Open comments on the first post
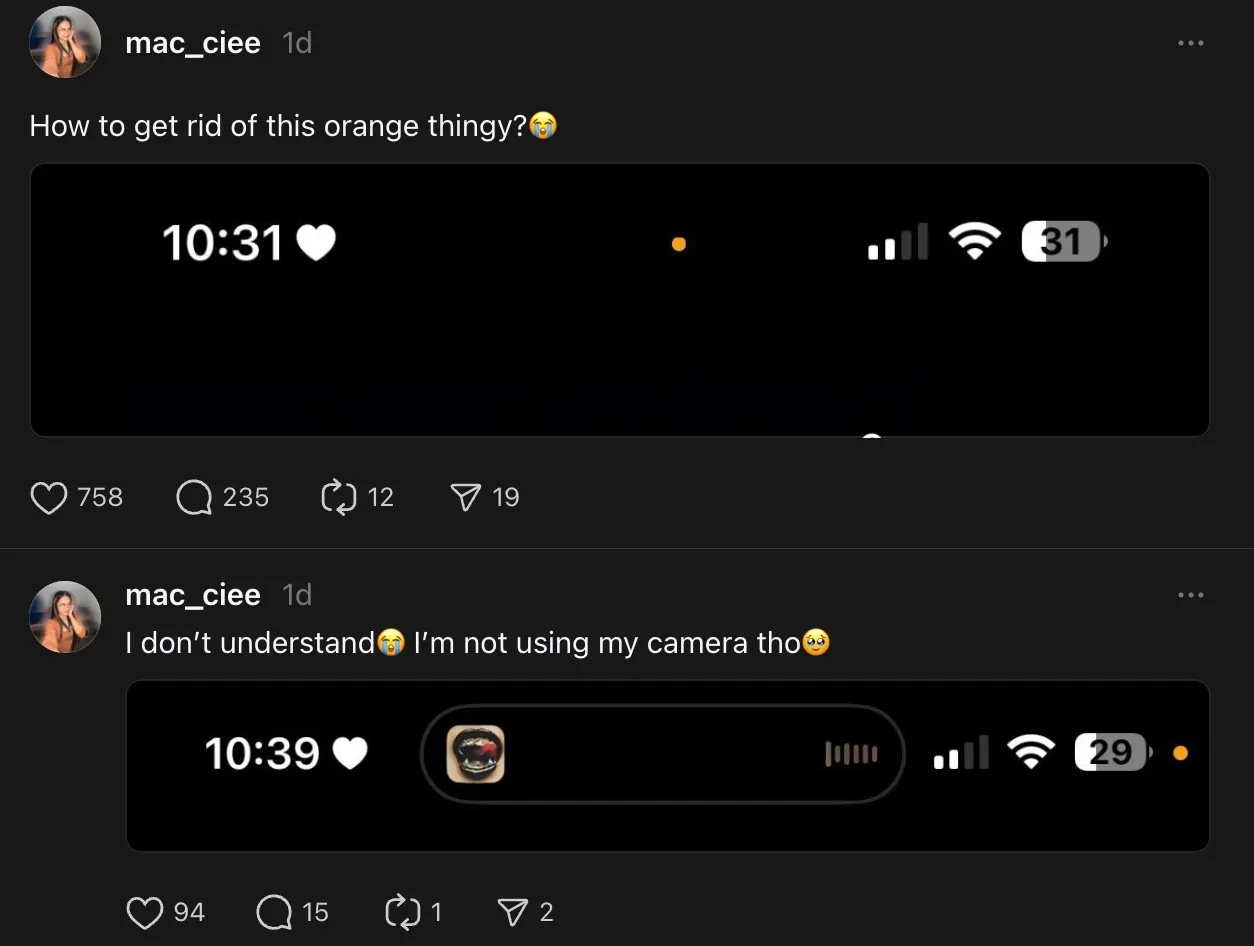The width and height of the screenshot is (1254, 946). click(x=194, y=497)
